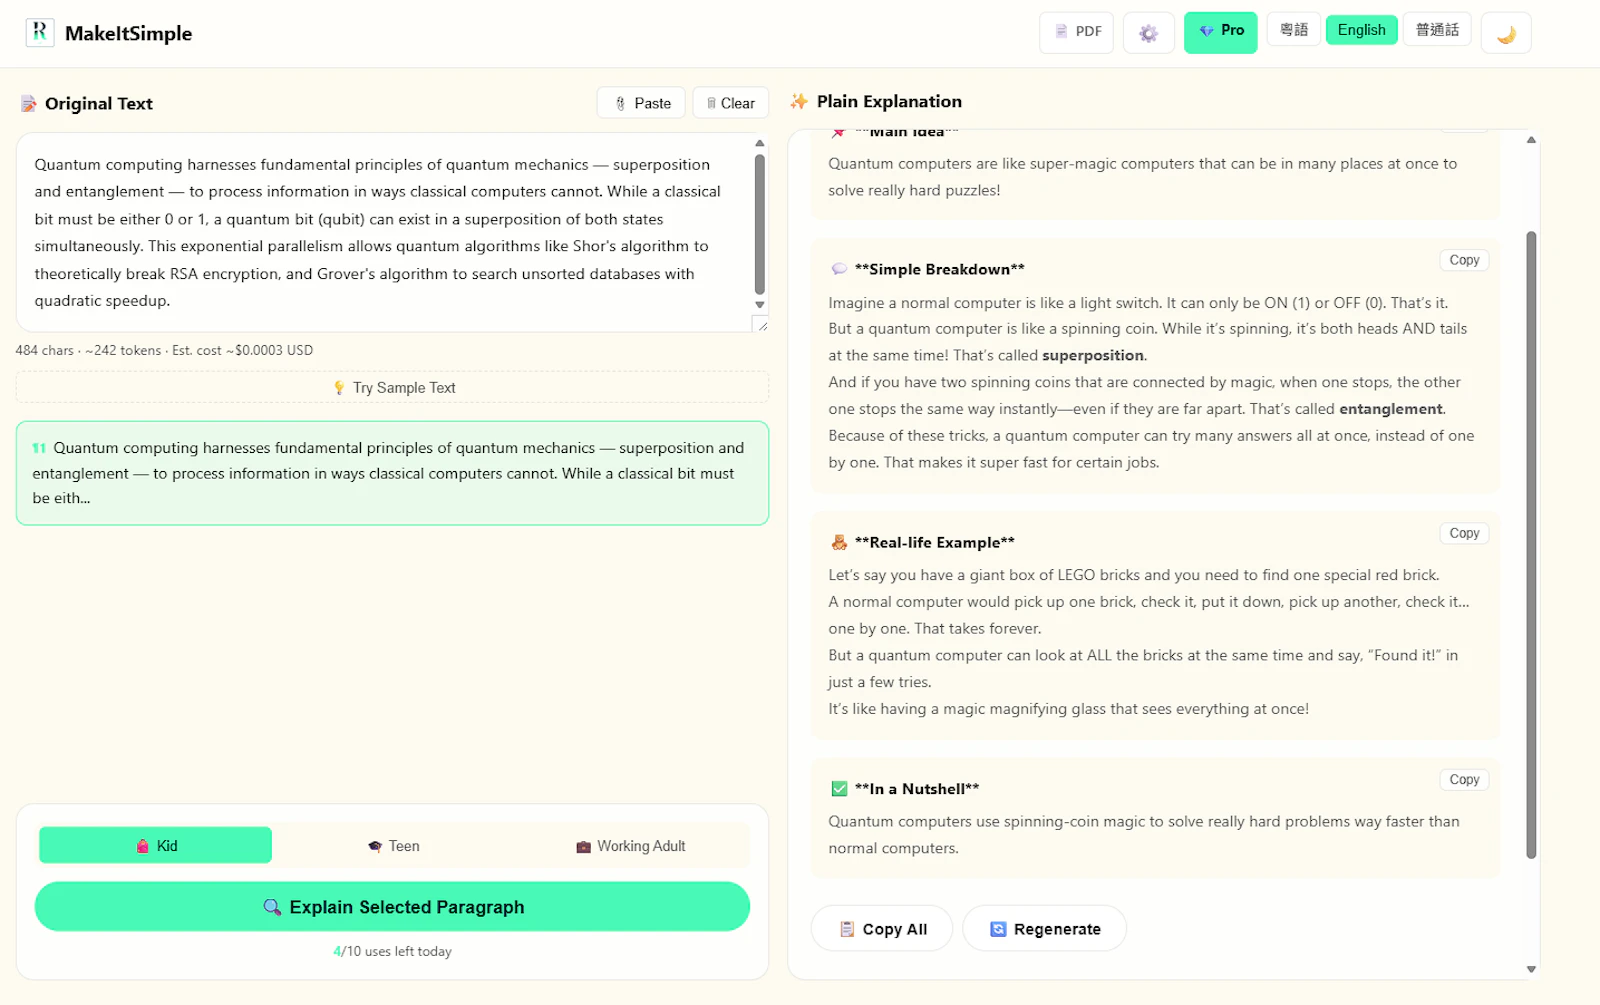The image size is (1600, 1005).
Task: Click the graduation cap icon on Teen
Action: (x=375, y=846)
